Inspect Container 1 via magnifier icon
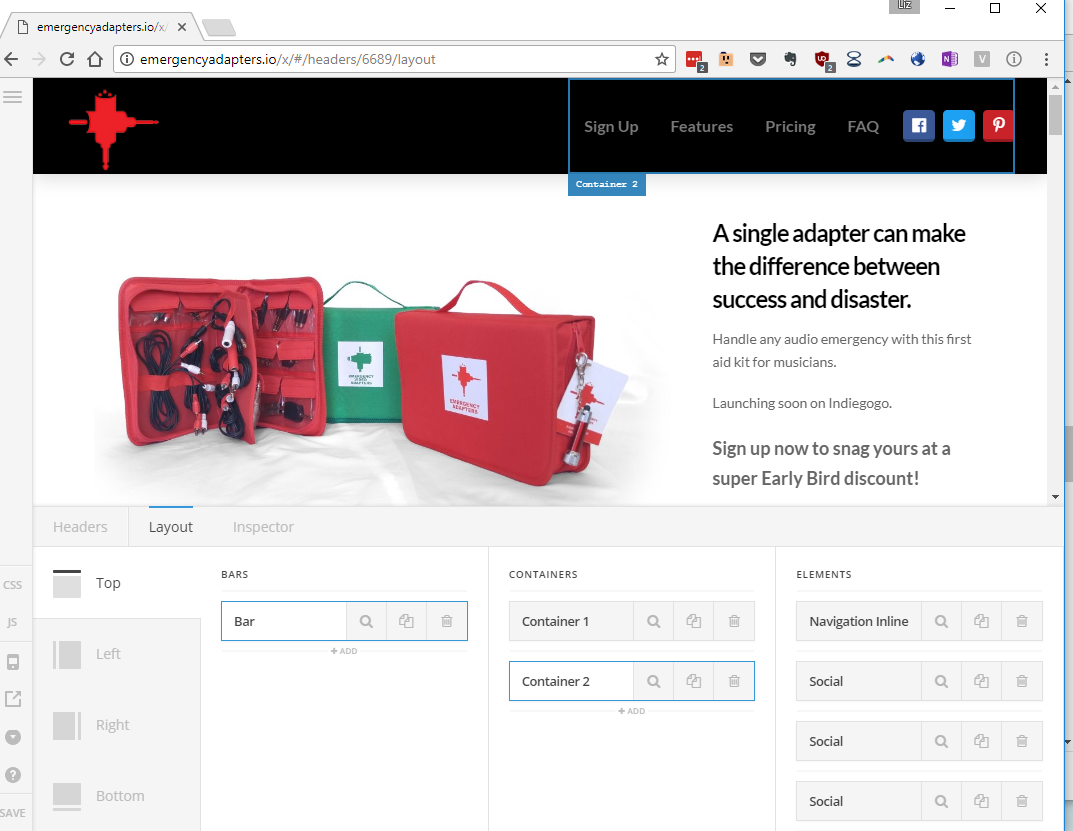Image resolution: width=1073 pixels, height=831 pixels. [x=654, y=622]
